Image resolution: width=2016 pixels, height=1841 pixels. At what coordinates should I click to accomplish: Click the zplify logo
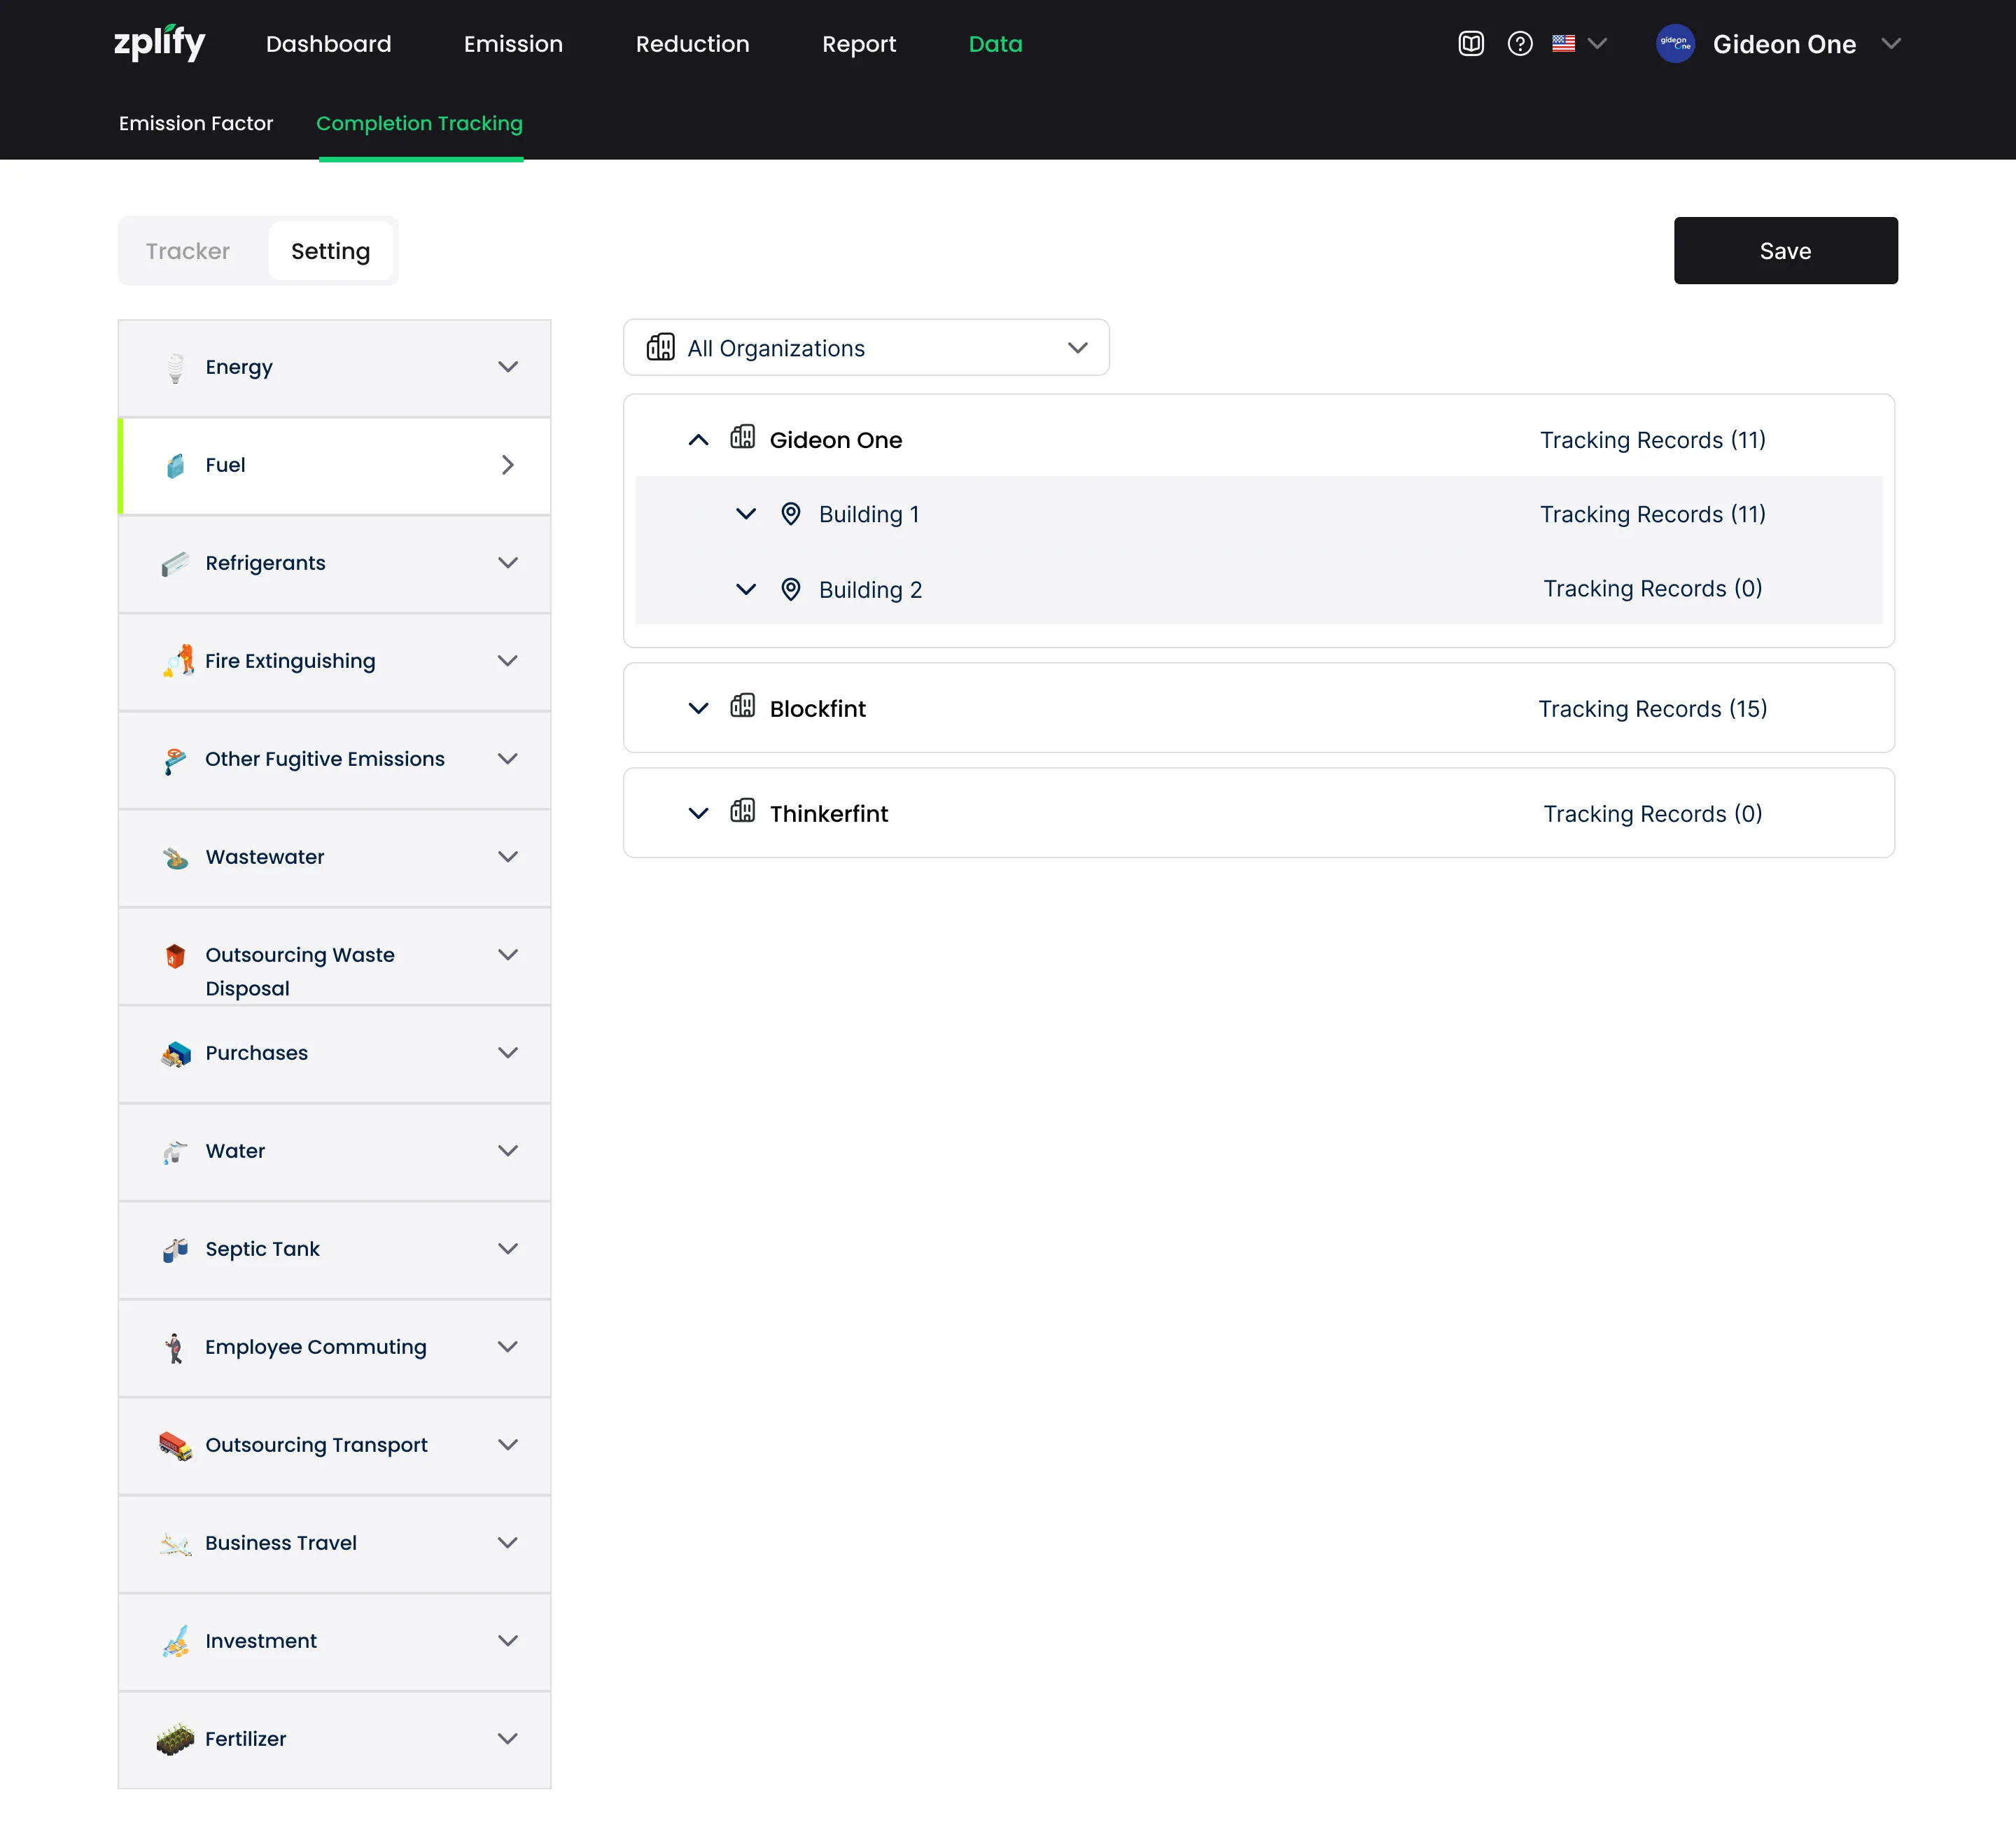tap(159, 43)
